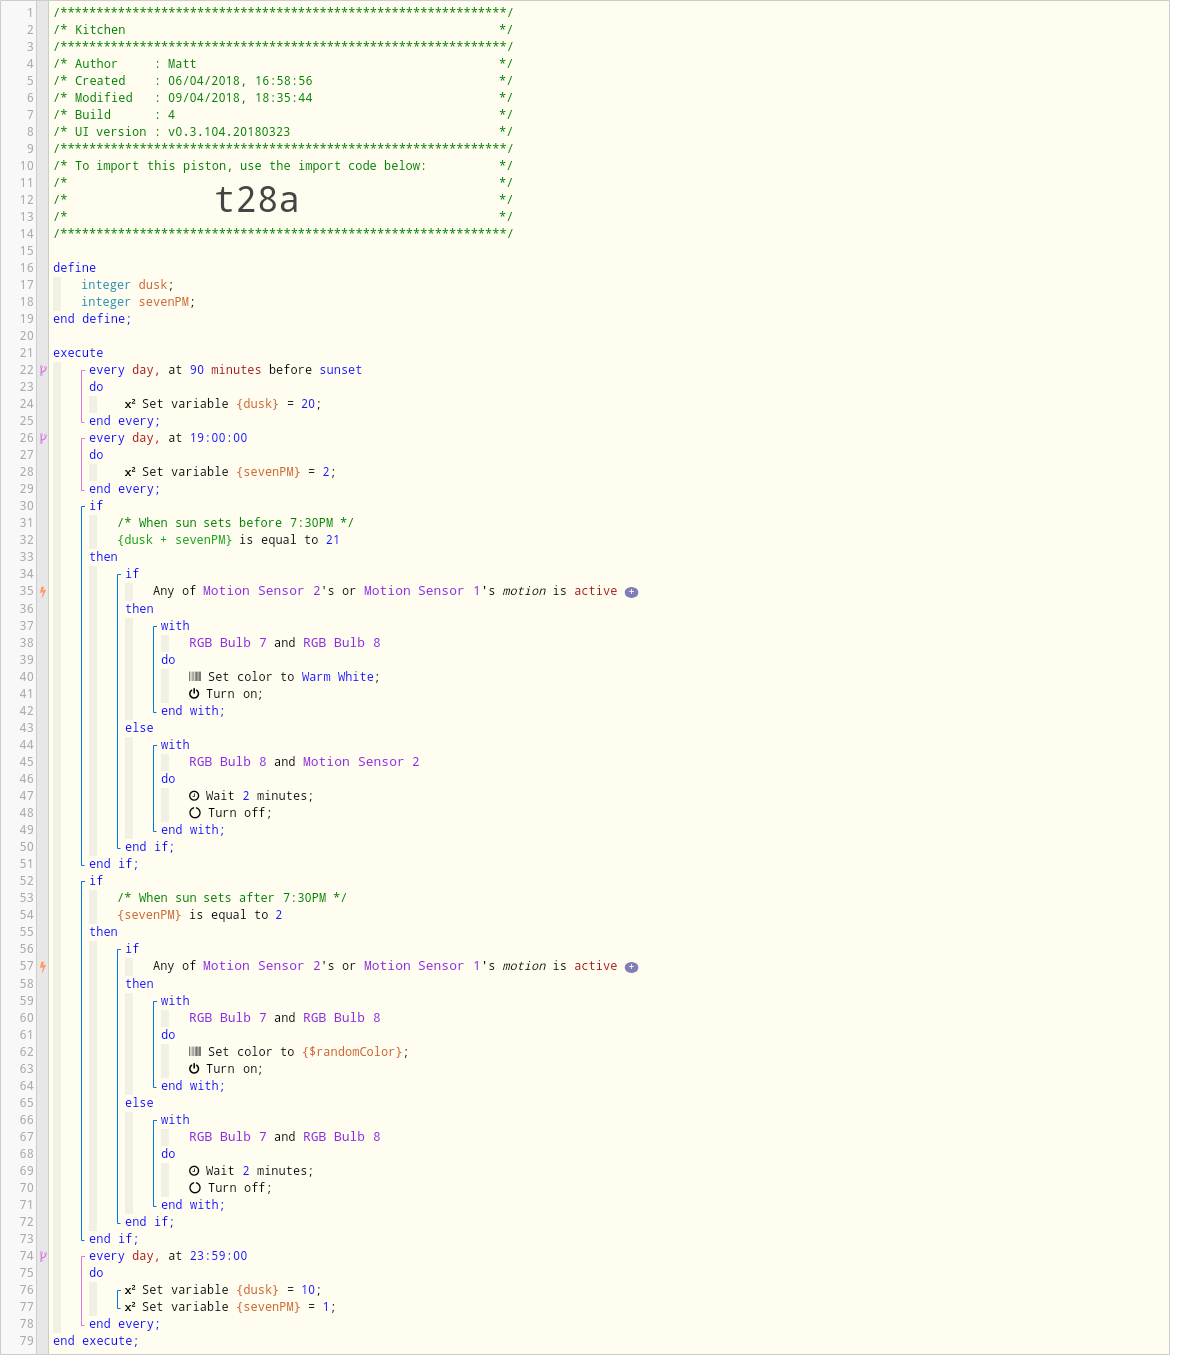Image resolution: width=1178 pixels, height=1363 pixels.
Task: Click the barcode icon before 'Set color to Warm White'
Action: pos(195,677)
